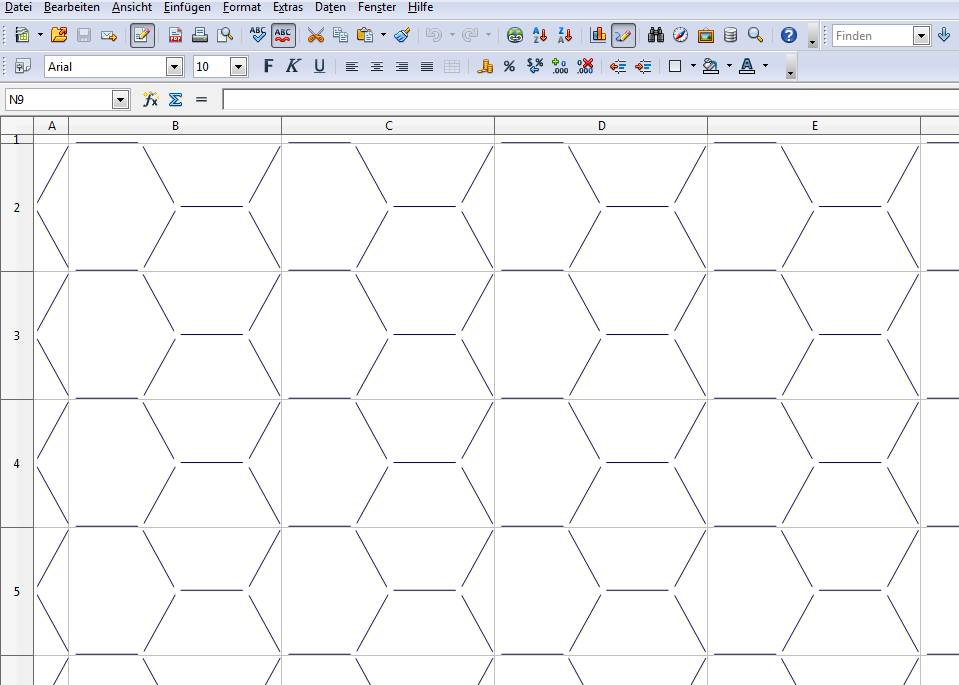Export document directly as PDF

175,35
